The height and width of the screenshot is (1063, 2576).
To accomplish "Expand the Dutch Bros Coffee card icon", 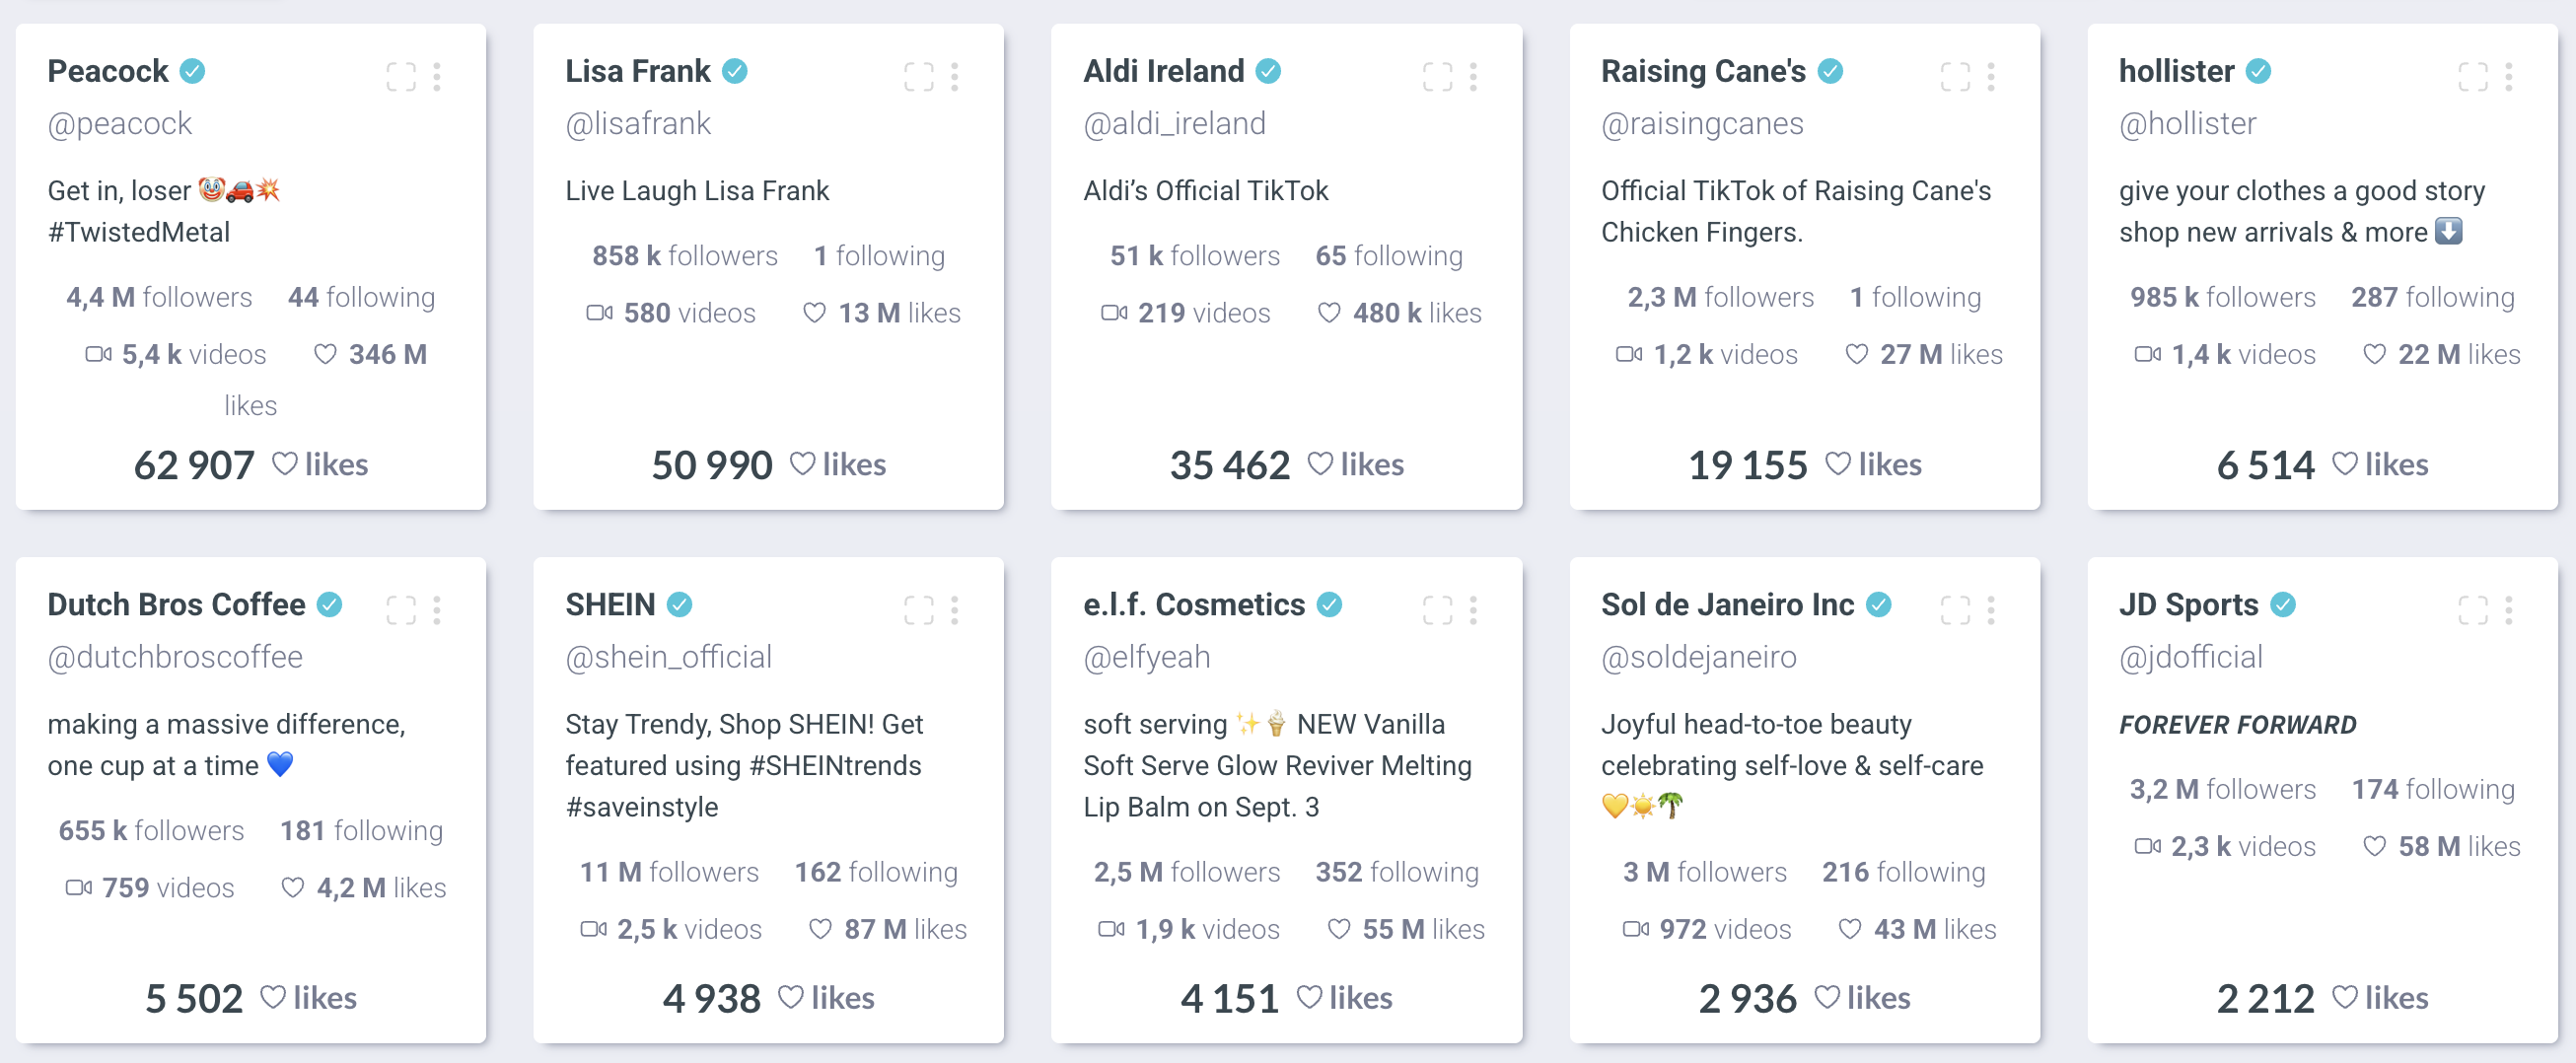I will (401, 610).
